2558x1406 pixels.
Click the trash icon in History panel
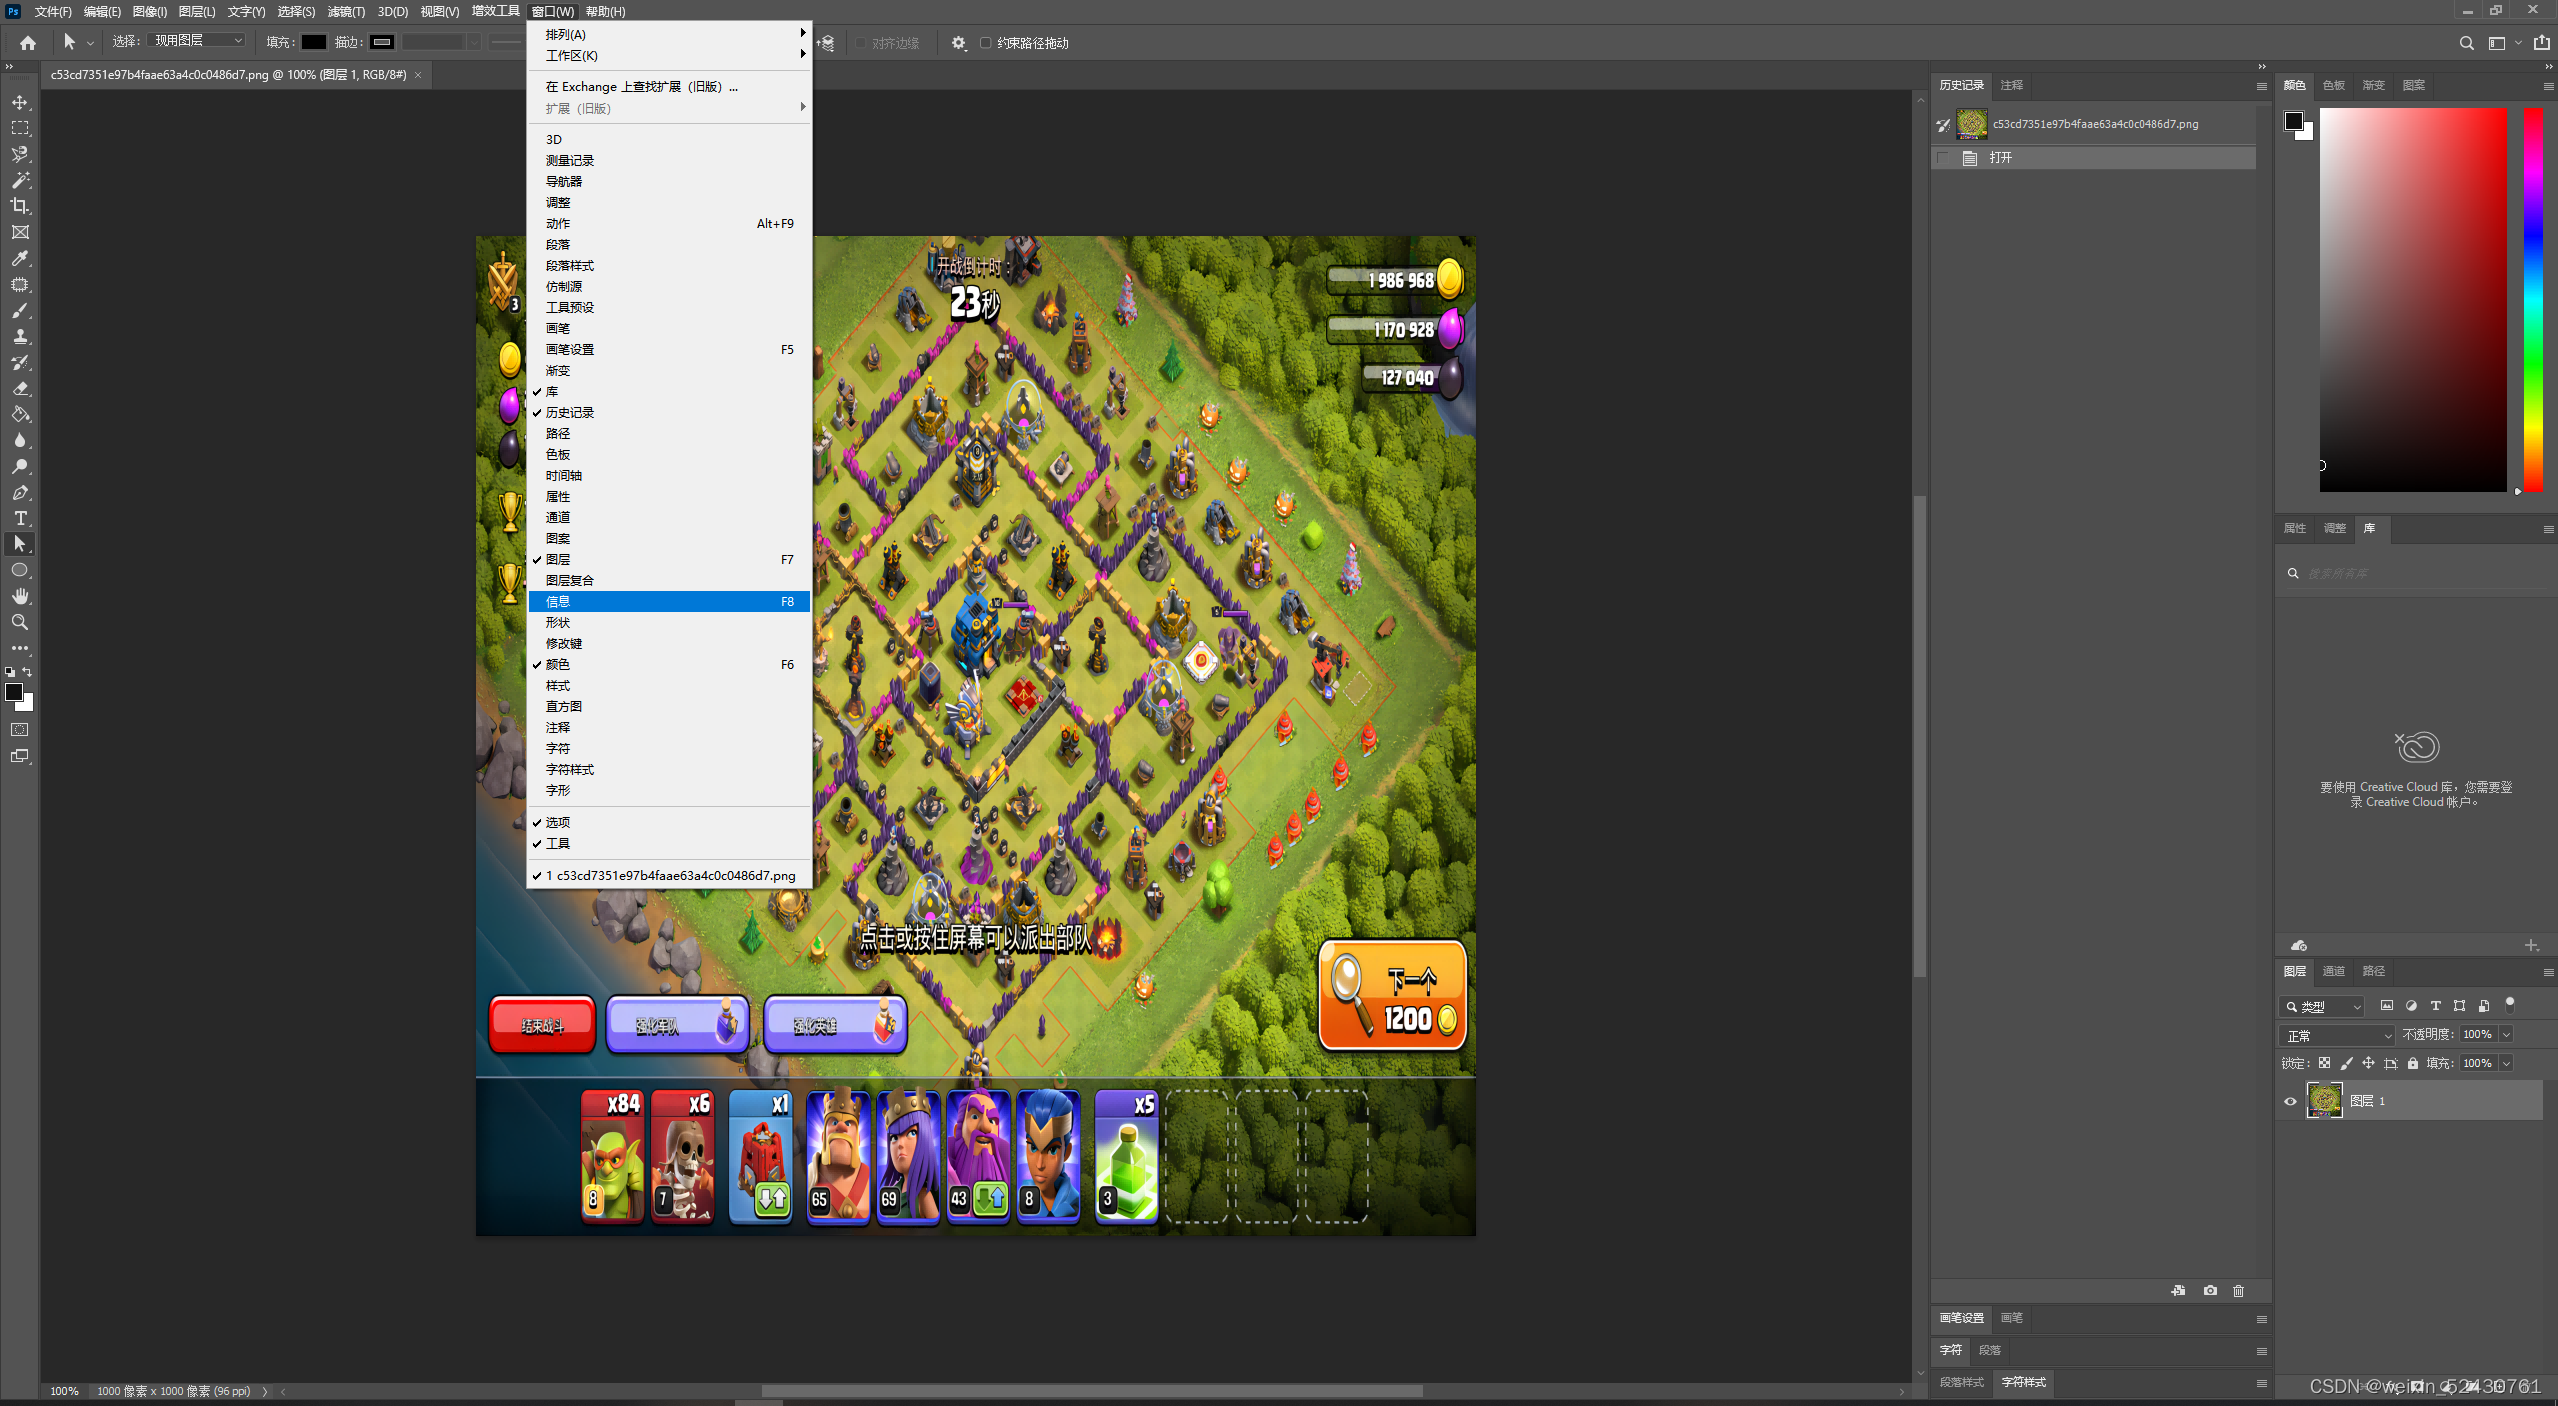tap(2238, 1291)
